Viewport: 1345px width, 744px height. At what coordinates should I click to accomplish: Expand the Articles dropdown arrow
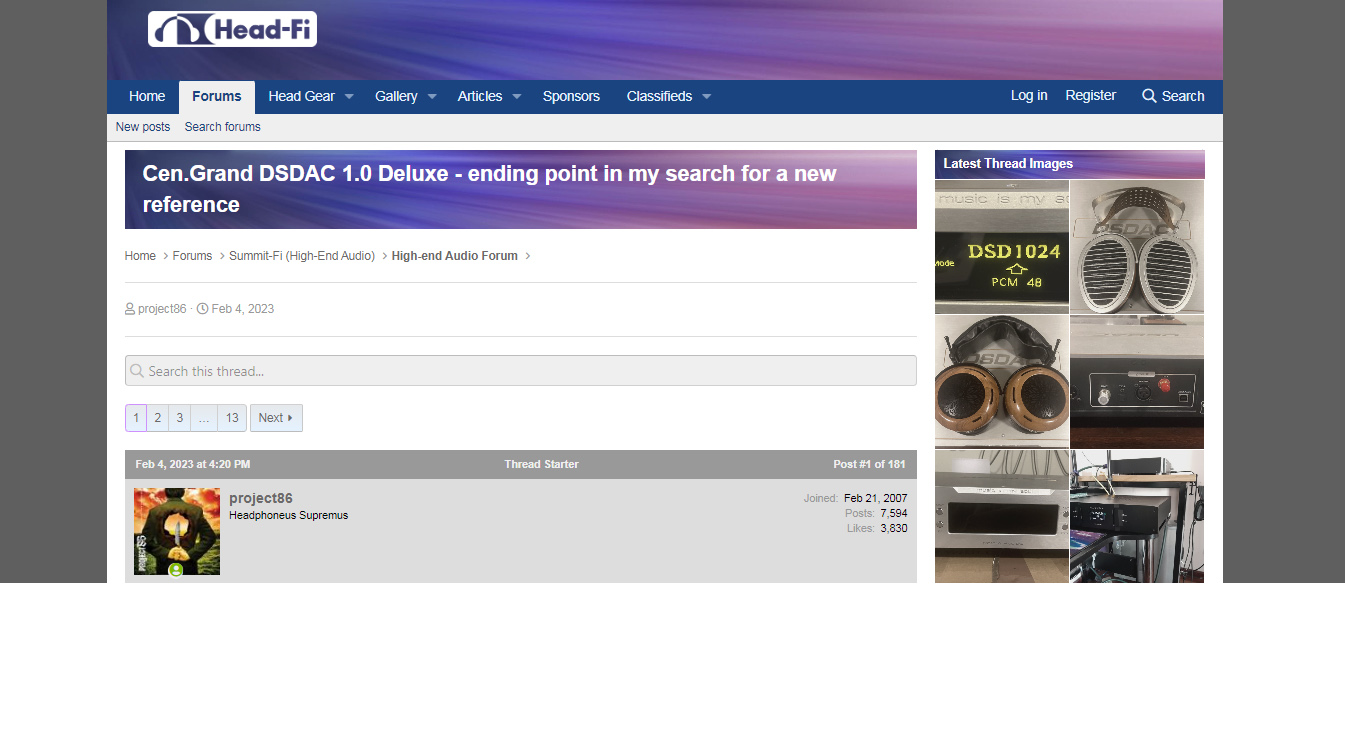click(517, 97)
